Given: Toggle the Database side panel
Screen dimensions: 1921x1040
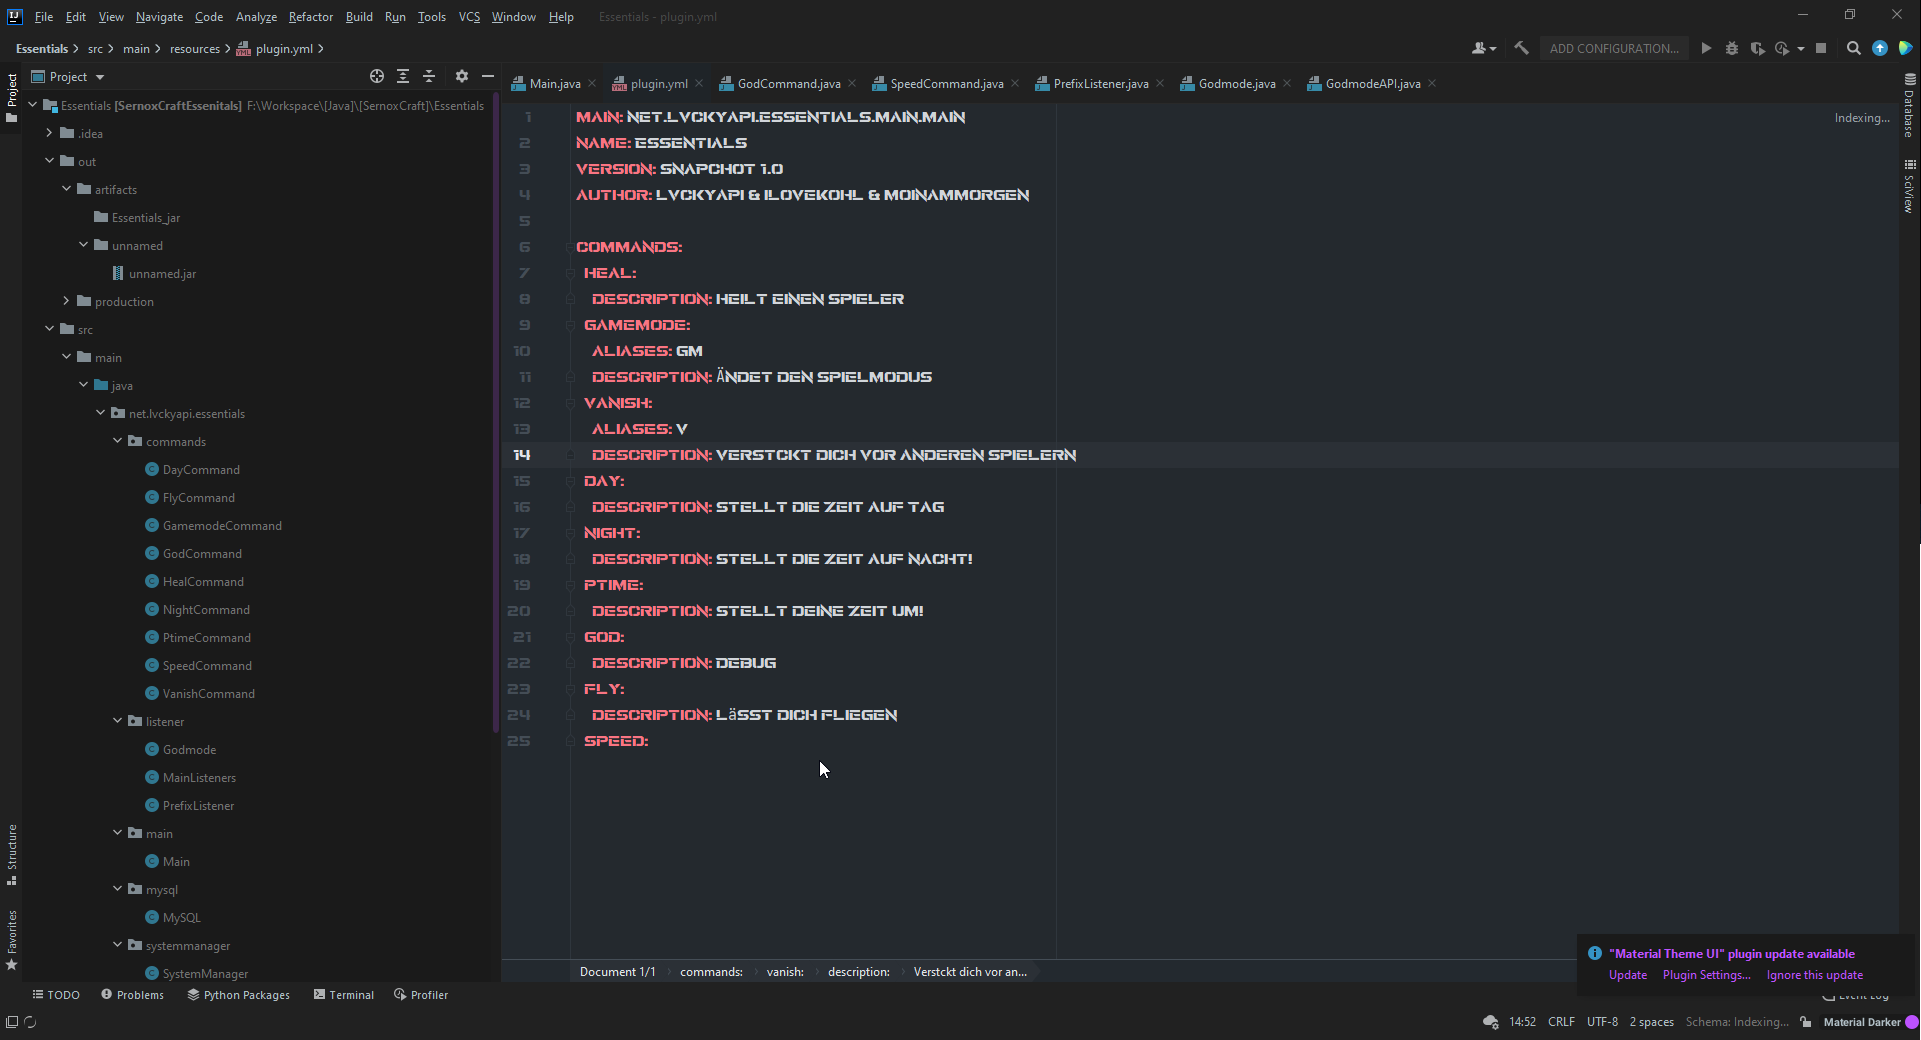Looking at the screenshot, I should pyautogui.click(x=1909, y=105).
